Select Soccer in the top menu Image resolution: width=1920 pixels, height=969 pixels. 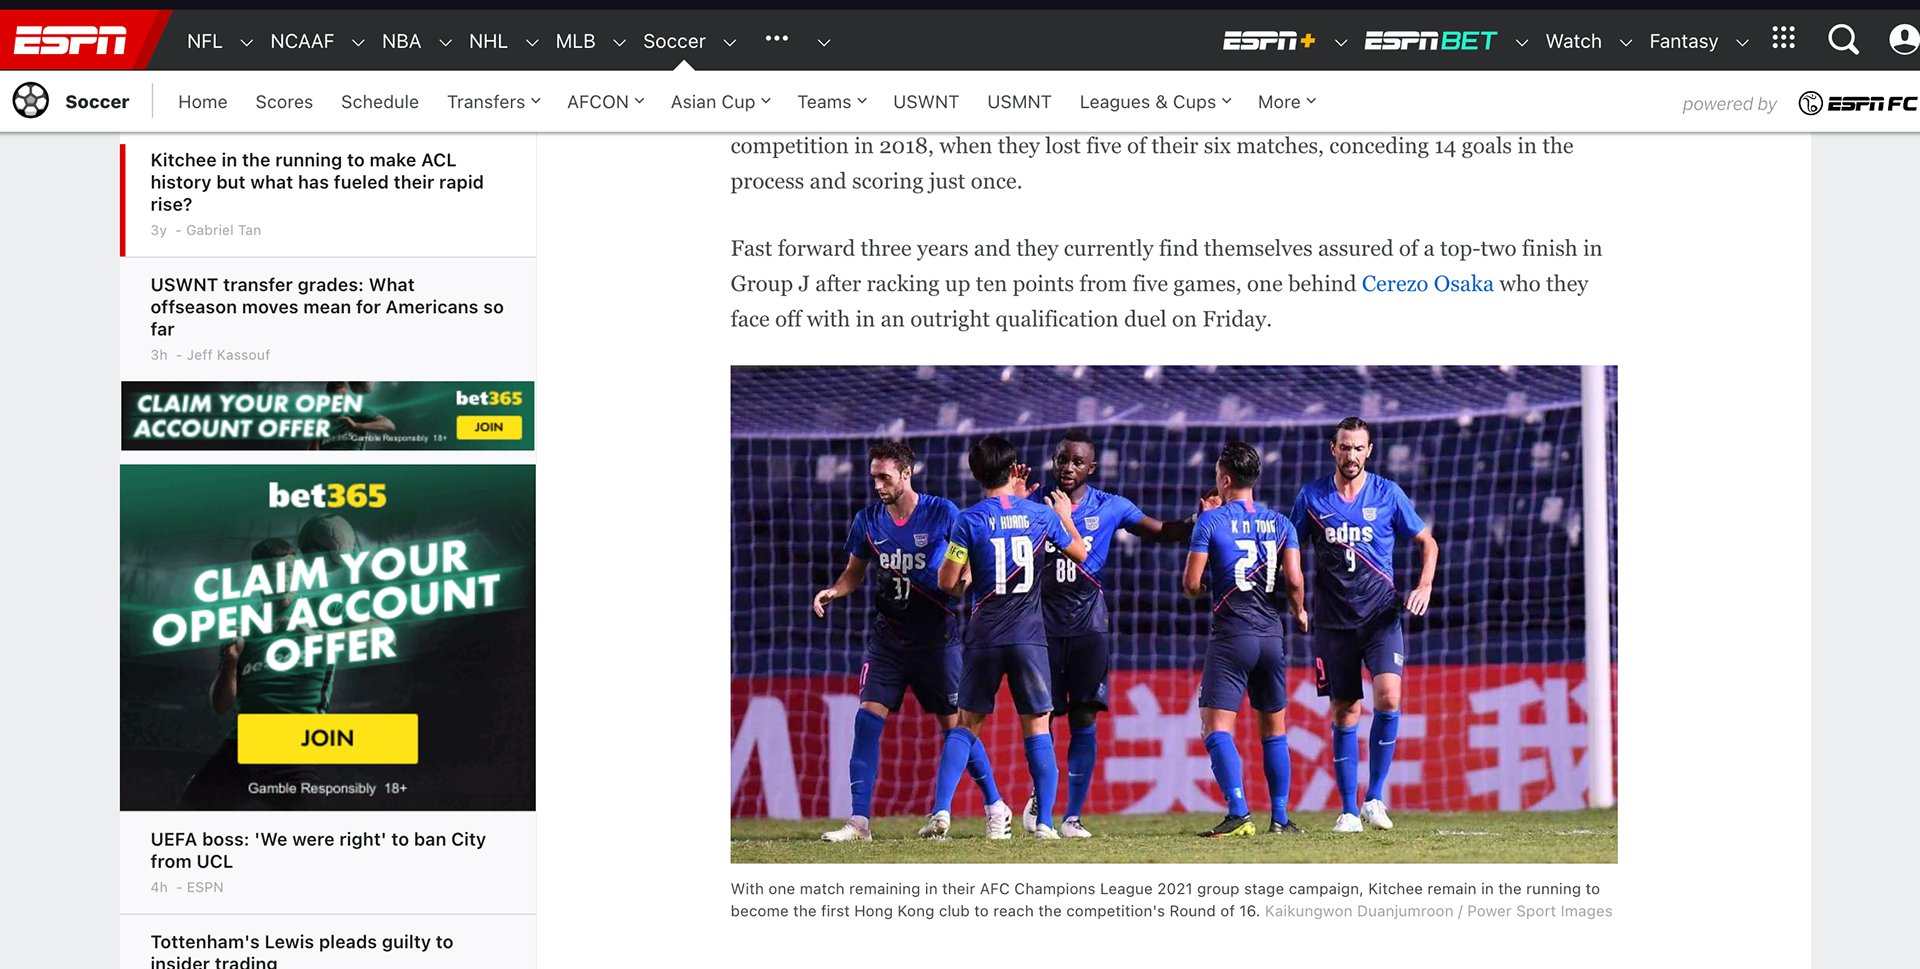[674, 41]
